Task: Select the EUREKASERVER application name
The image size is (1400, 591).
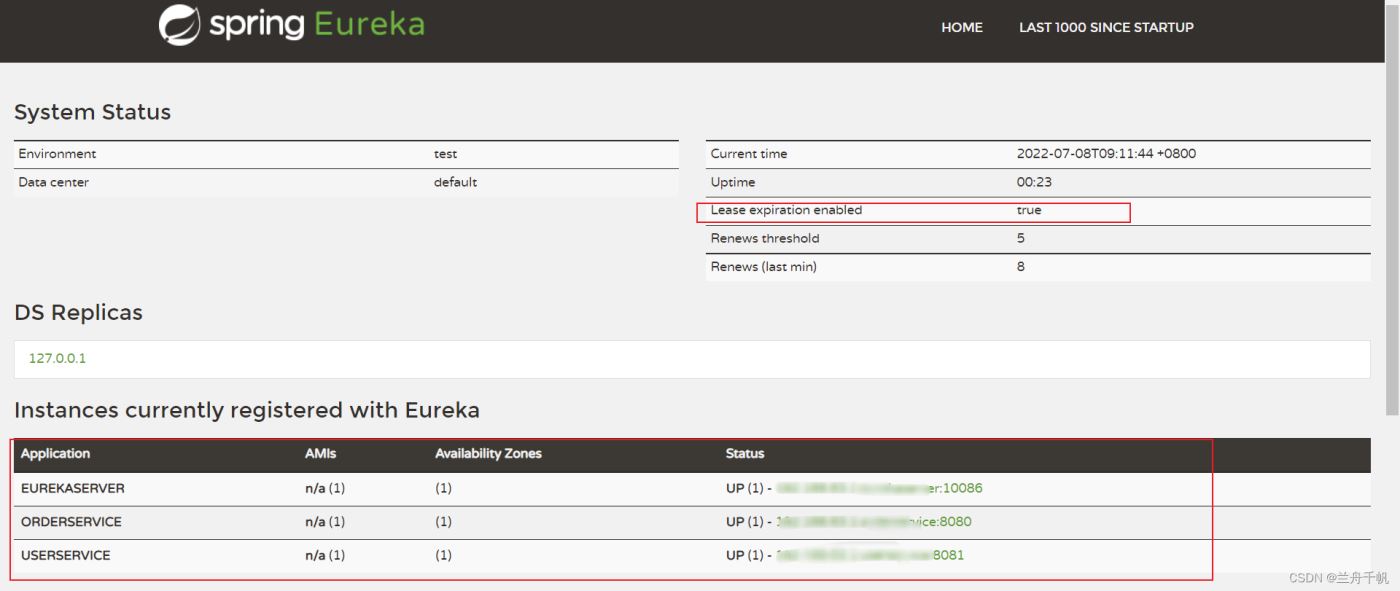Action: [x=73, y=488]
